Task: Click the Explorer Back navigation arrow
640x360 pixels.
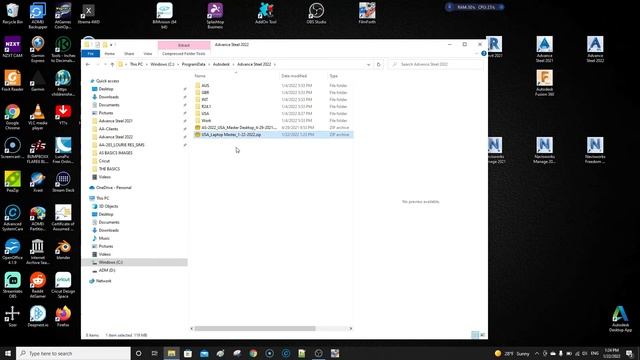Action: click(88, 64)
